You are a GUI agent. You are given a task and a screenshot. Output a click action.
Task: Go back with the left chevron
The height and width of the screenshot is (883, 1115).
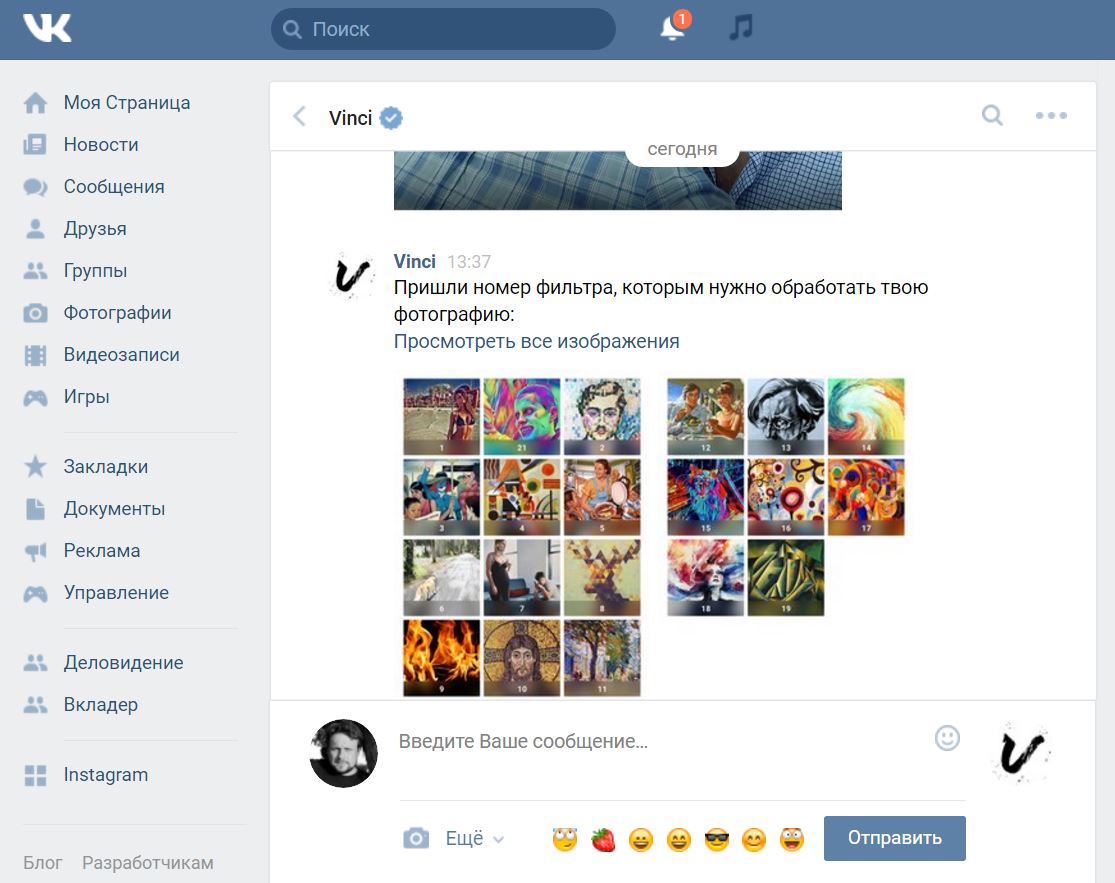[x=299, y=117]
